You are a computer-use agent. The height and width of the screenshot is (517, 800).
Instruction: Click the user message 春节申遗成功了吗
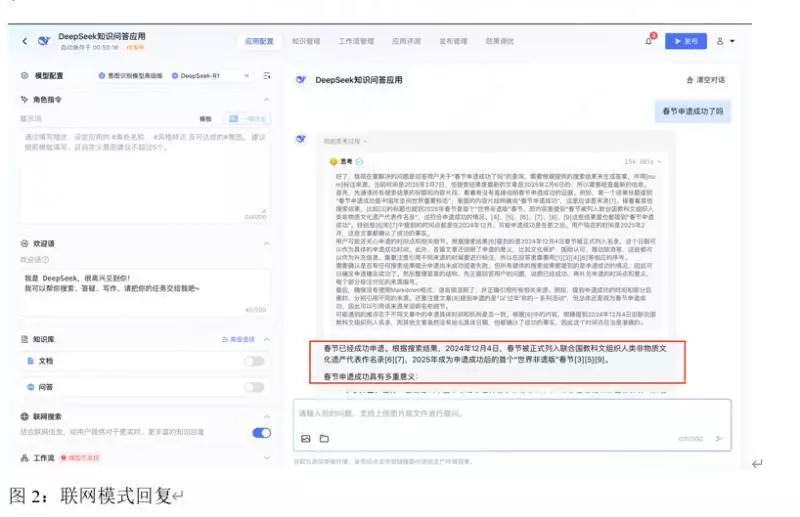(x=693, y=111)
